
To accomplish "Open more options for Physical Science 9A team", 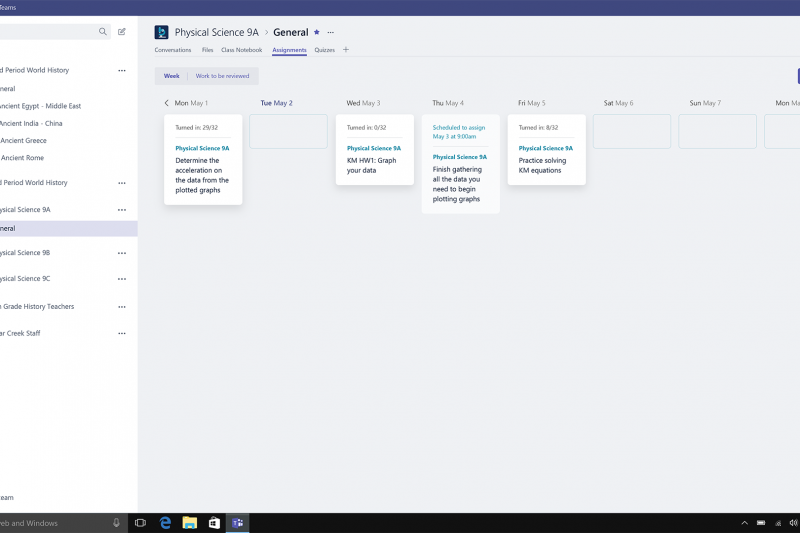I will click(122, 210).
